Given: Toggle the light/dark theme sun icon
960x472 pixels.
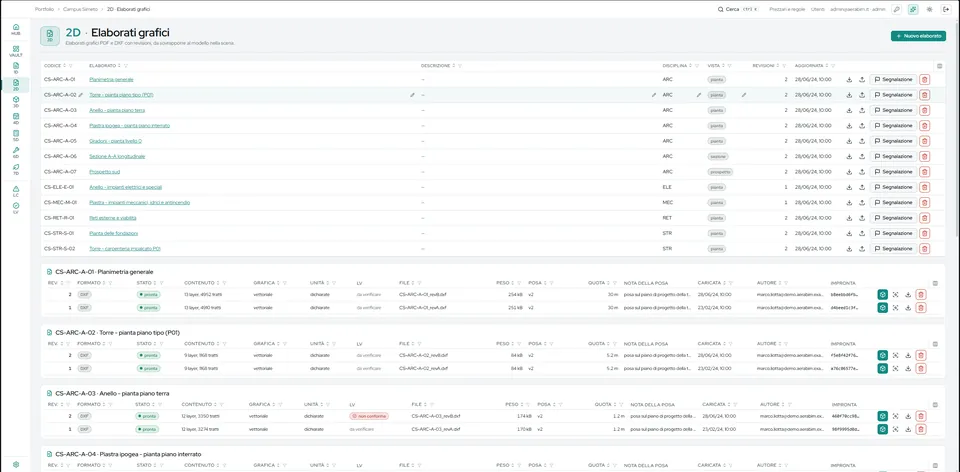Looking at the screenshot, I should point(930,9).
